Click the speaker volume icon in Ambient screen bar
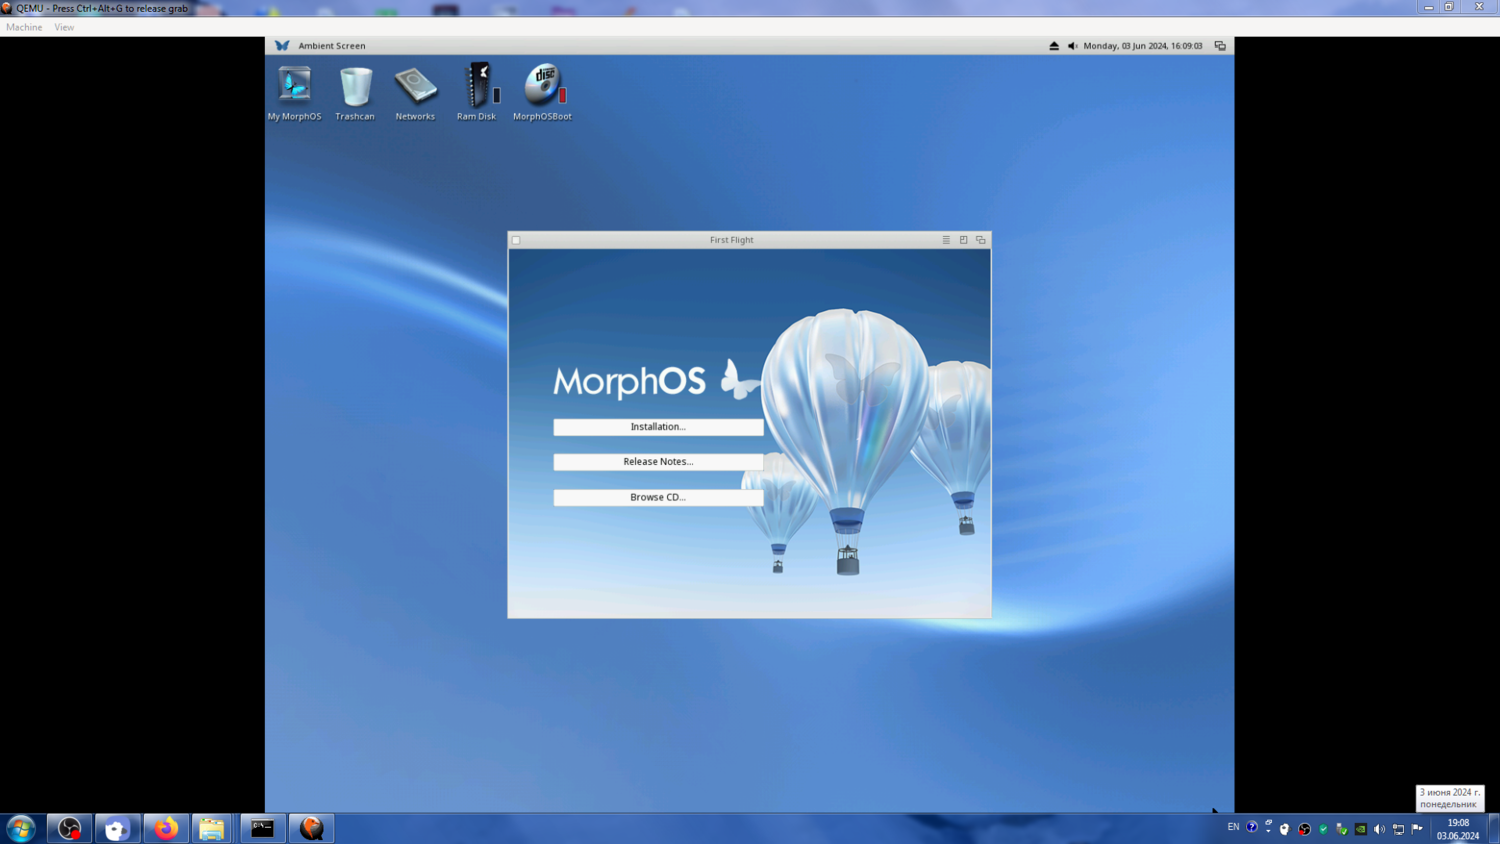Image resolution: width=1500 pixels, height=844 pixels. point(1072,46)
